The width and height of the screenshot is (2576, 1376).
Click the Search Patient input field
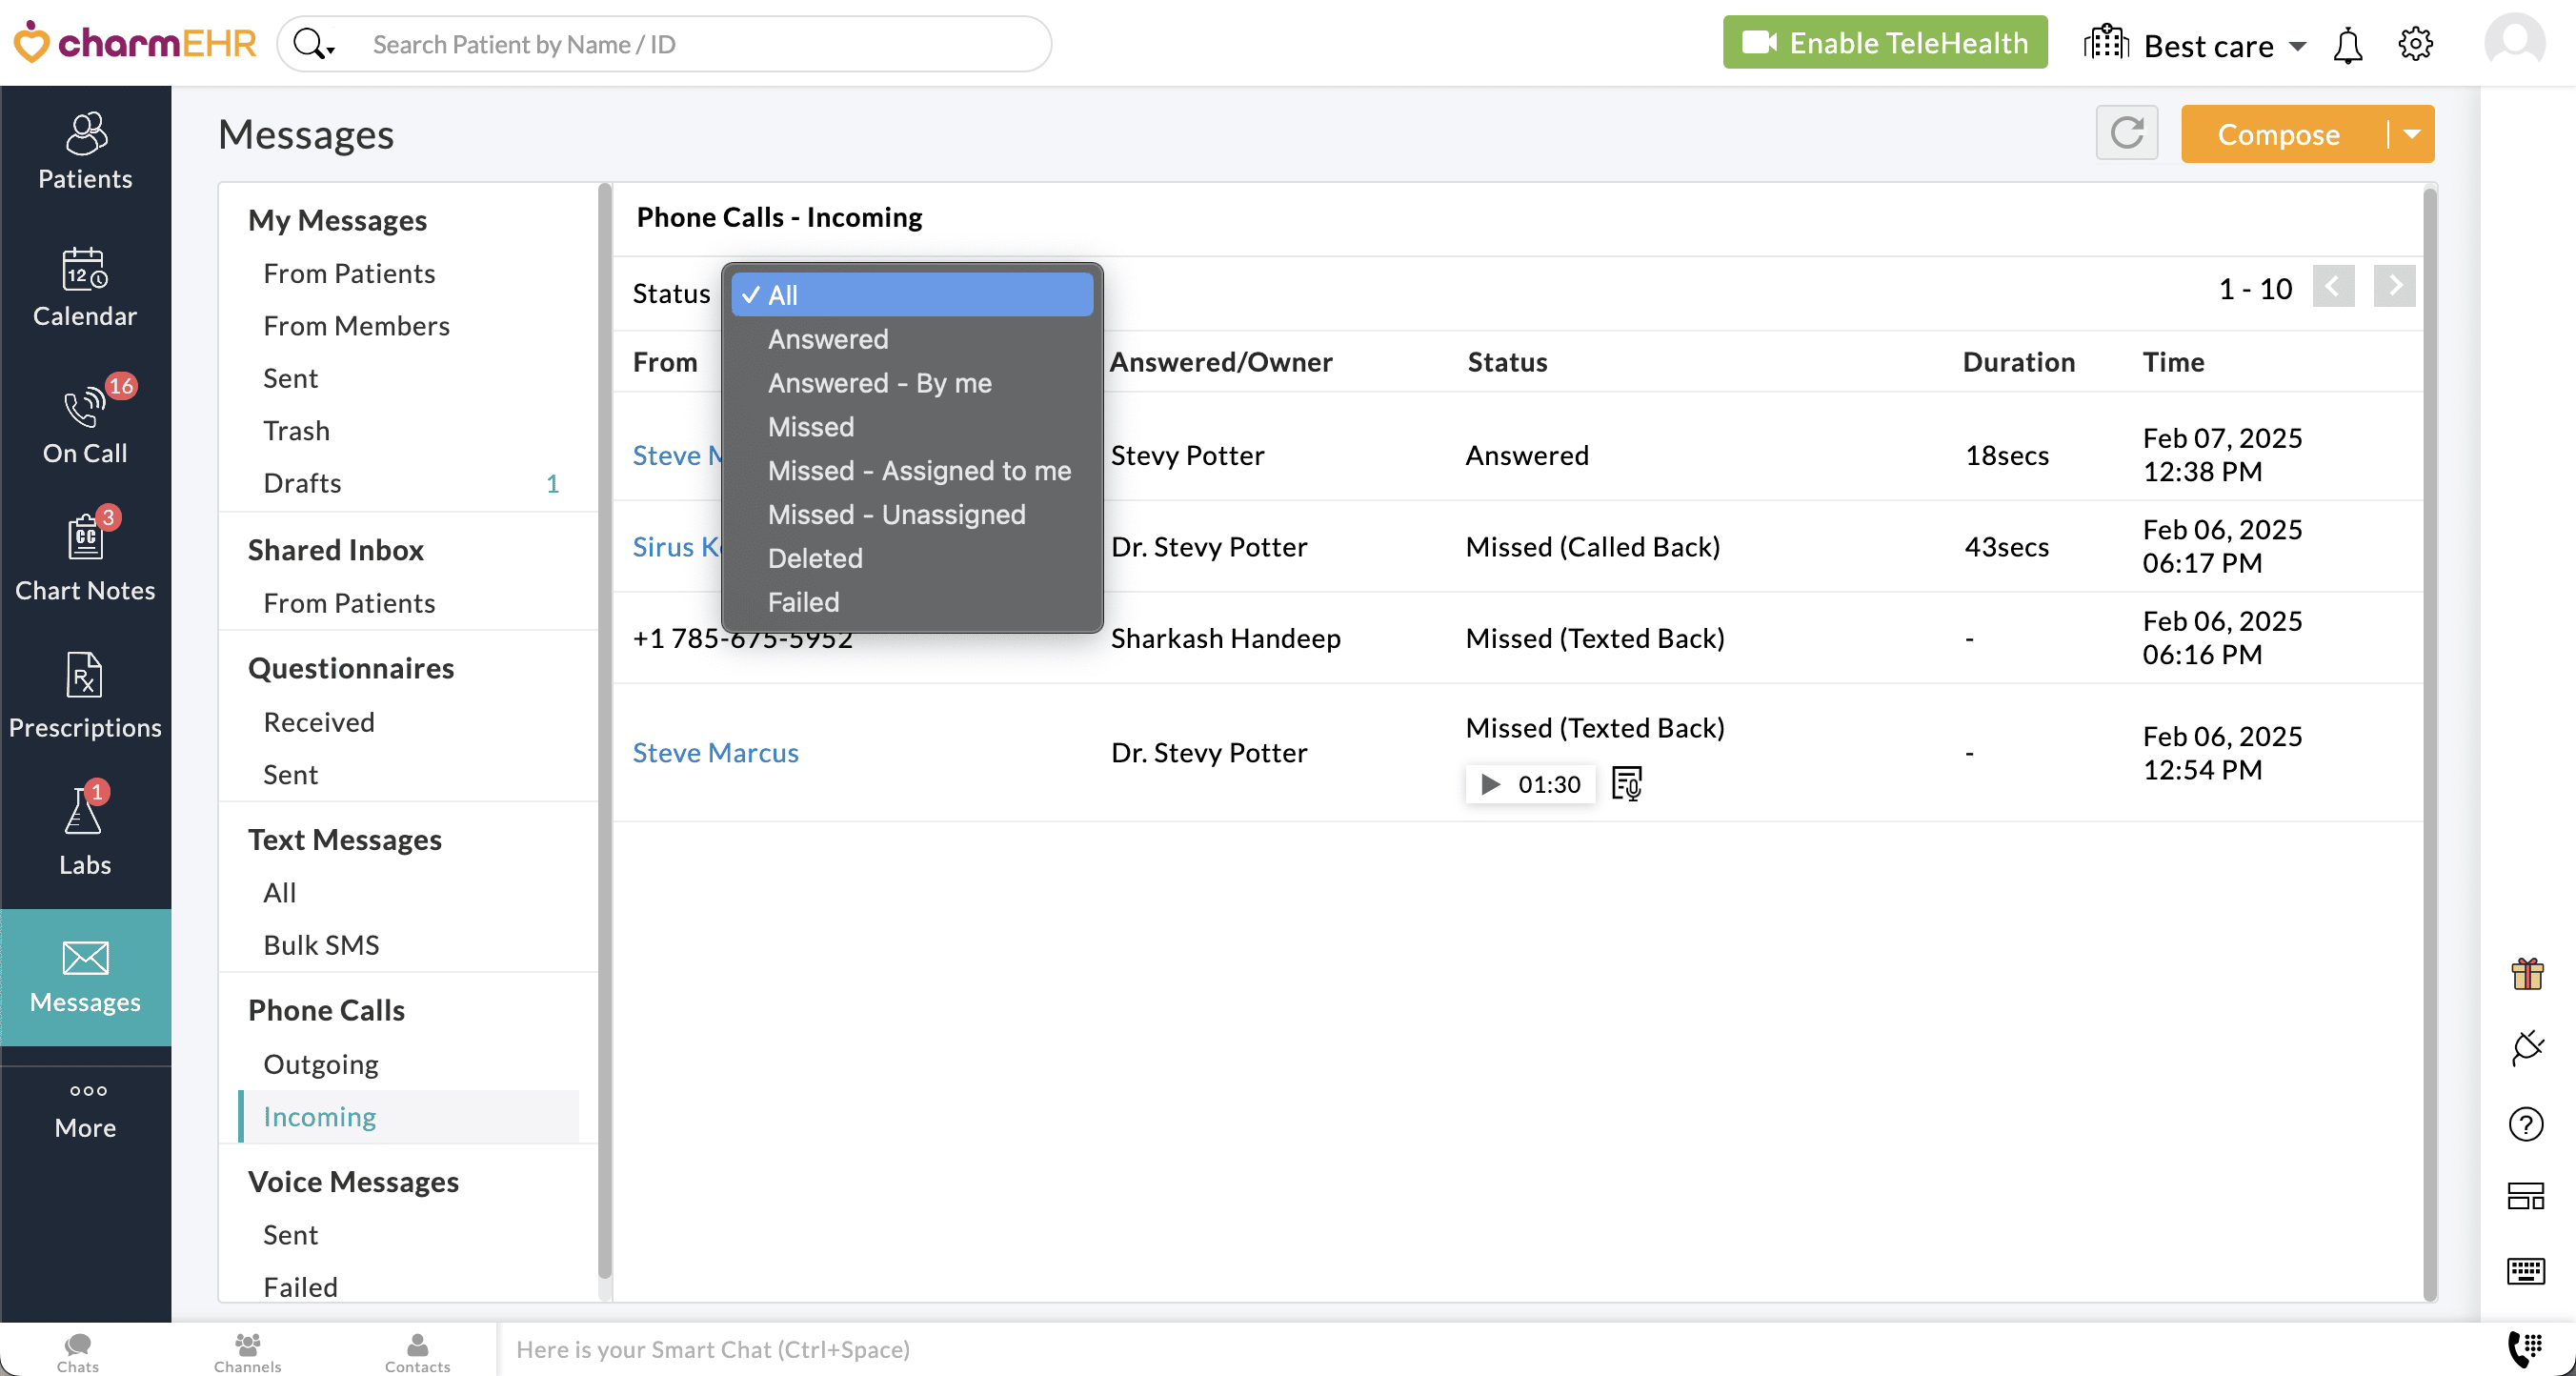pos(700,45)
